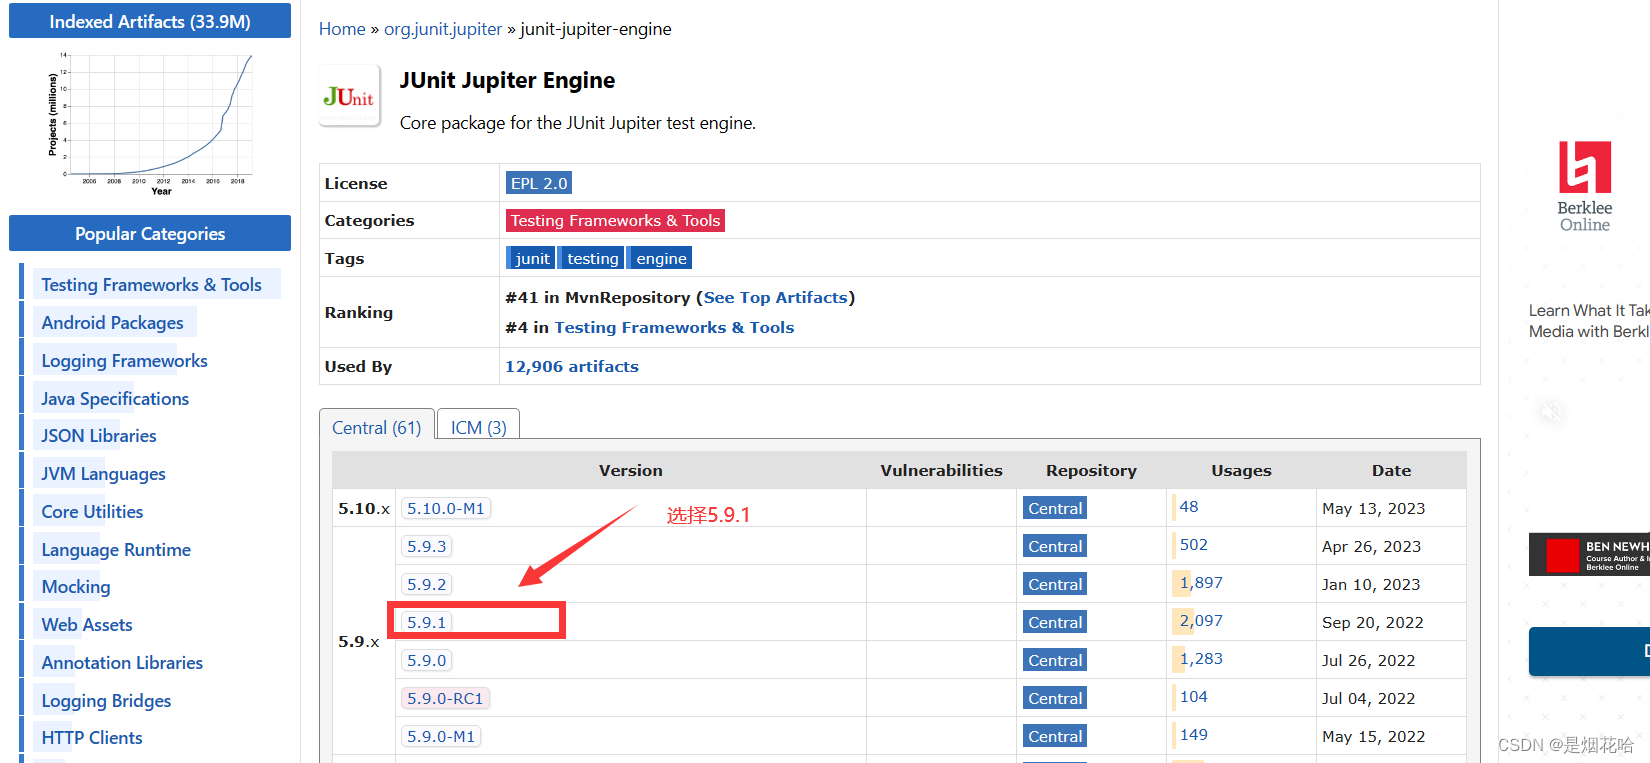This screenshot has height=763, width=1650.
Task: Open org.junit.jupiter breadcrumb link
Action: pyautogui.click(x=443, y=29)
